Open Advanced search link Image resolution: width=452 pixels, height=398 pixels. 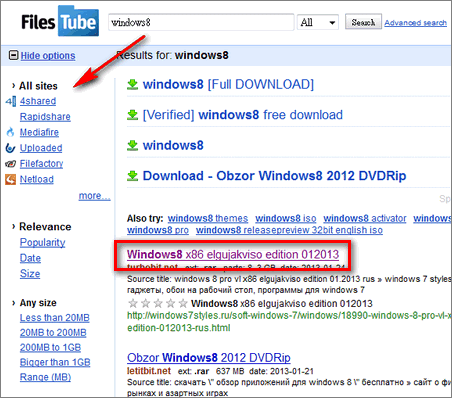(415, 23)
